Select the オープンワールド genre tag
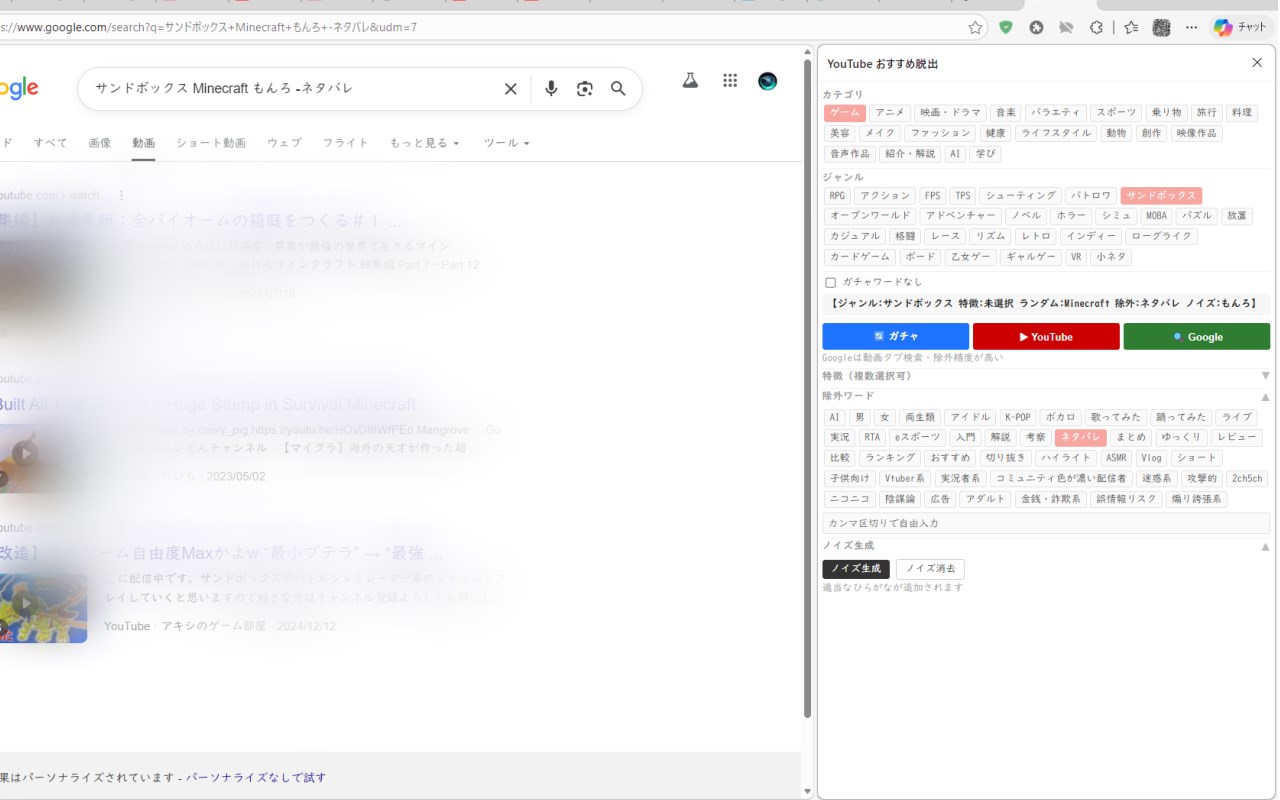The image size is (1280, 800). pyautogui.click(x=871, y=216)
